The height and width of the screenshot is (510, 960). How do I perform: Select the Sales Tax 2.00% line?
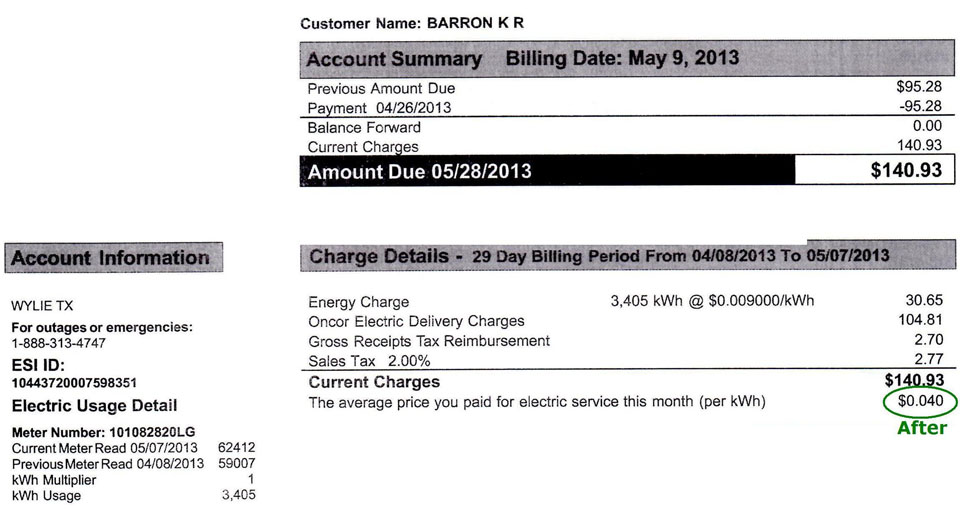[x=626, y=360]
